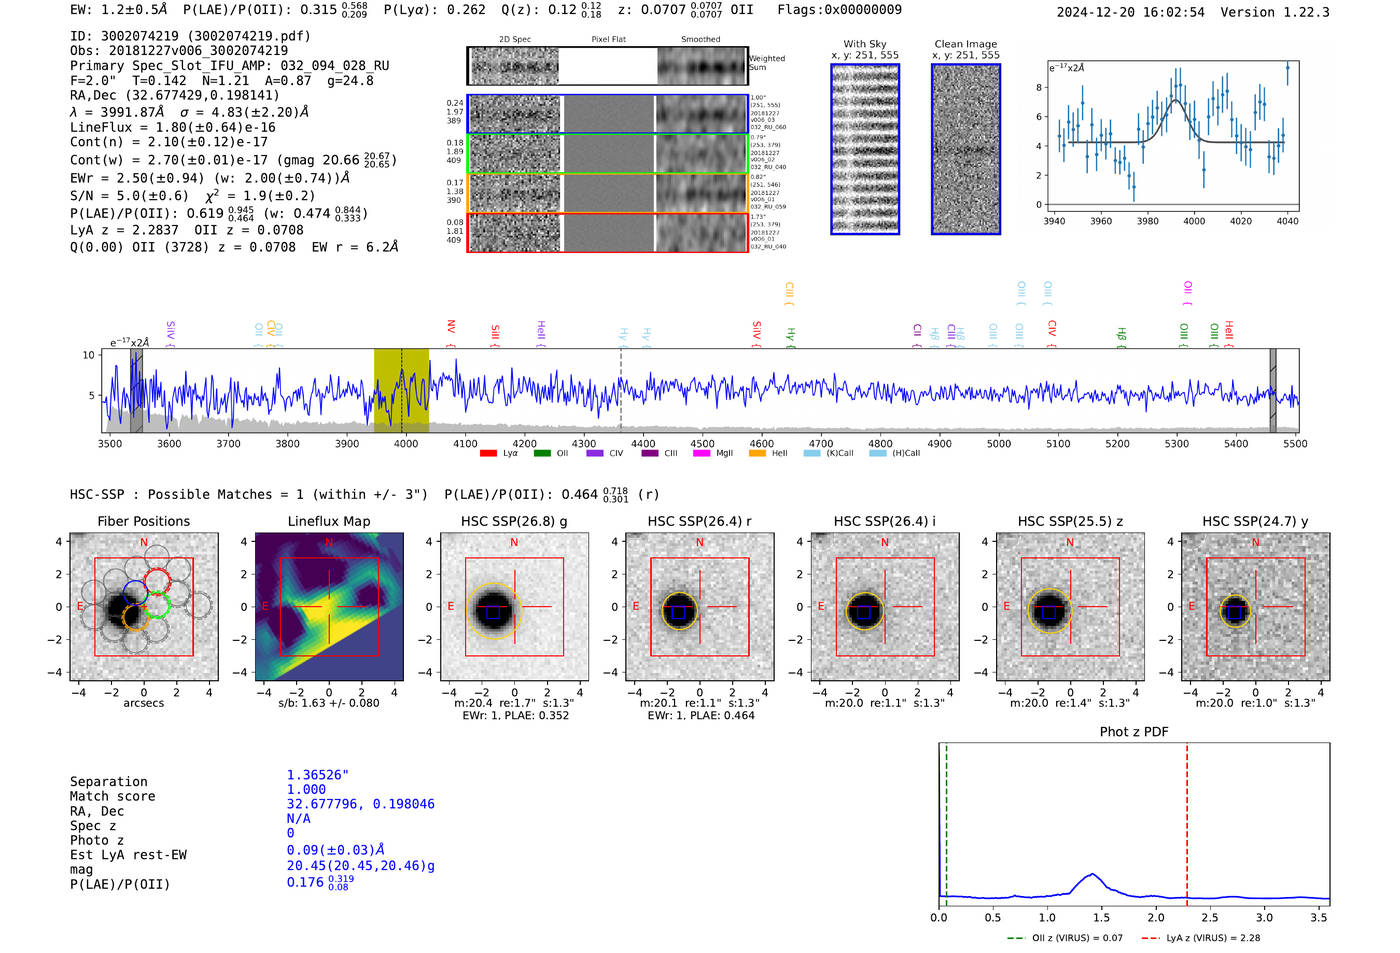
Task: Click the blue-bordered fiber row 032_RU_060
Action: click(608, 114)
